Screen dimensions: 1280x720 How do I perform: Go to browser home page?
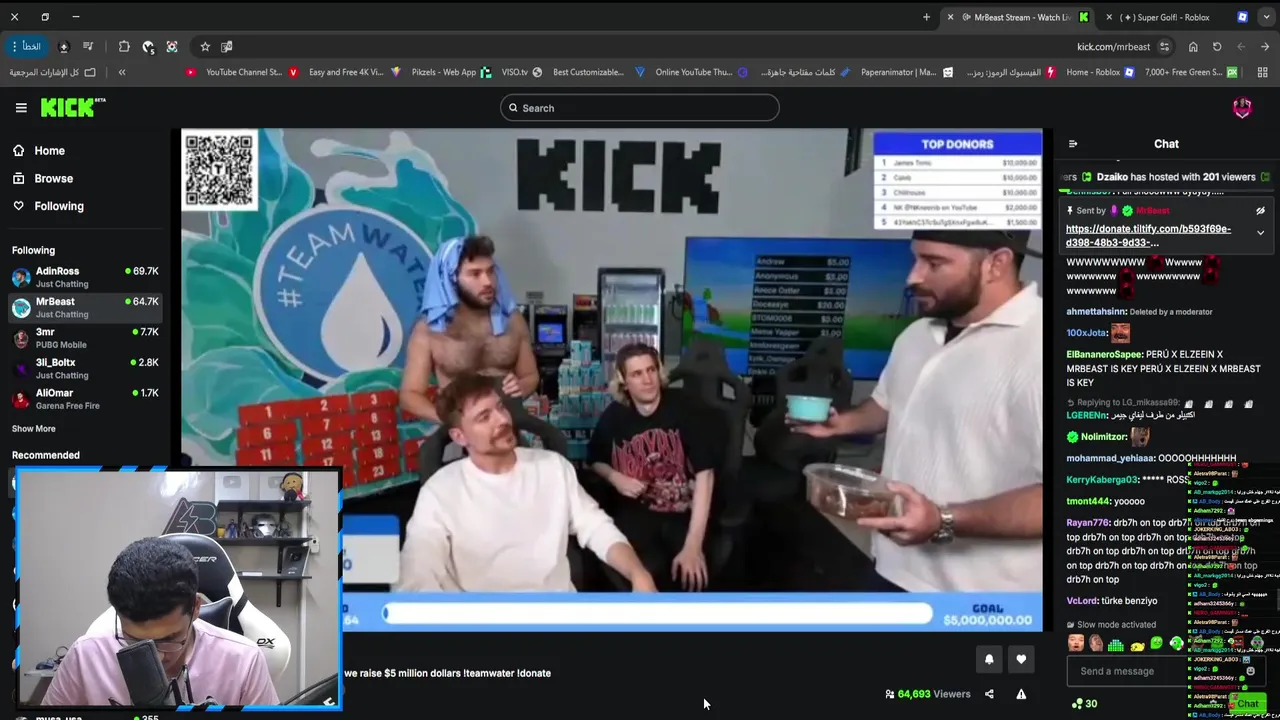click(x=1193, y=47)
